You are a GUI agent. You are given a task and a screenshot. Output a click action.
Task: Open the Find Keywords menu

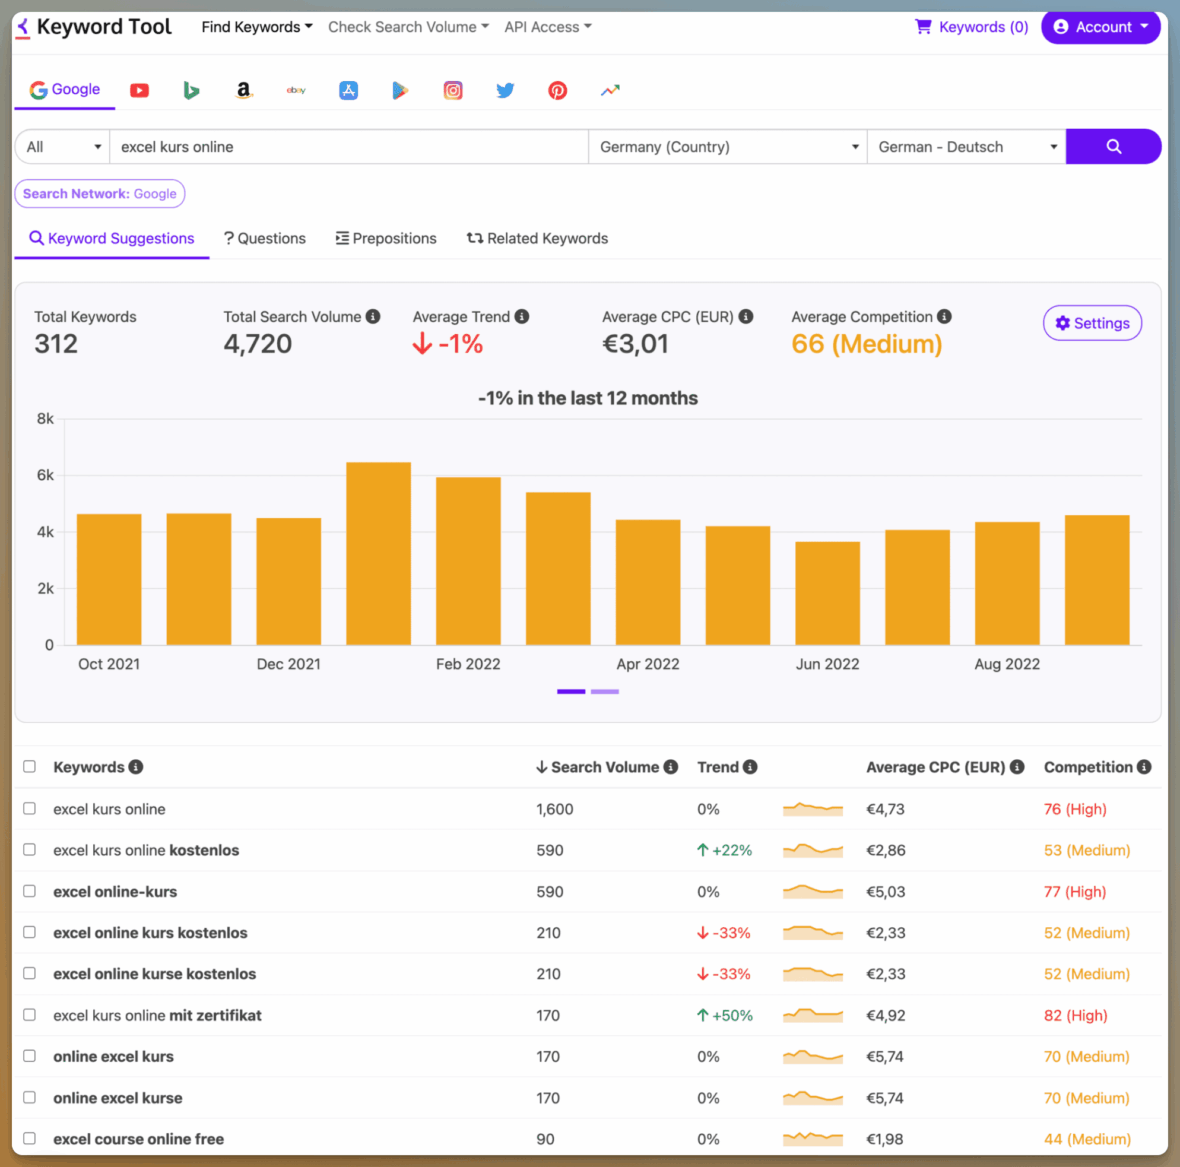click(x=256, y=27)
